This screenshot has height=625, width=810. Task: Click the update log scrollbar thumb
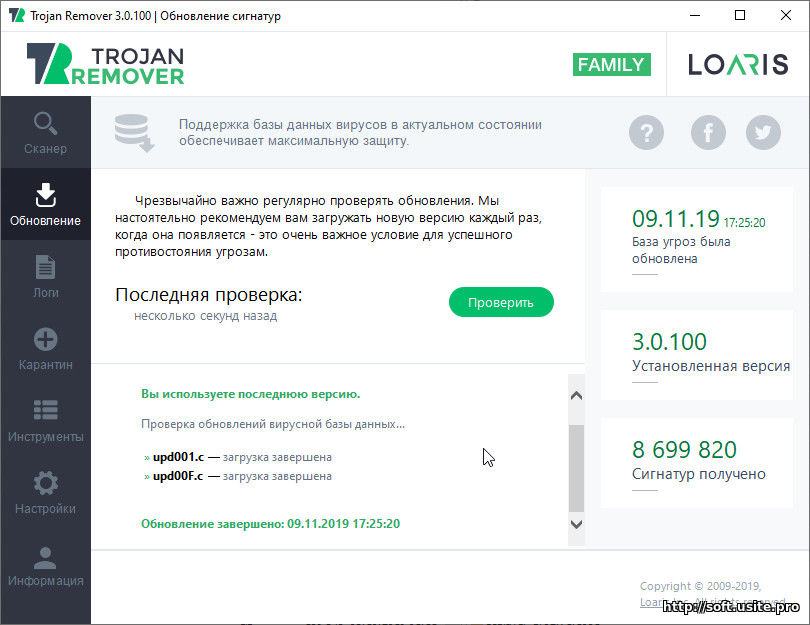(577, 468)
